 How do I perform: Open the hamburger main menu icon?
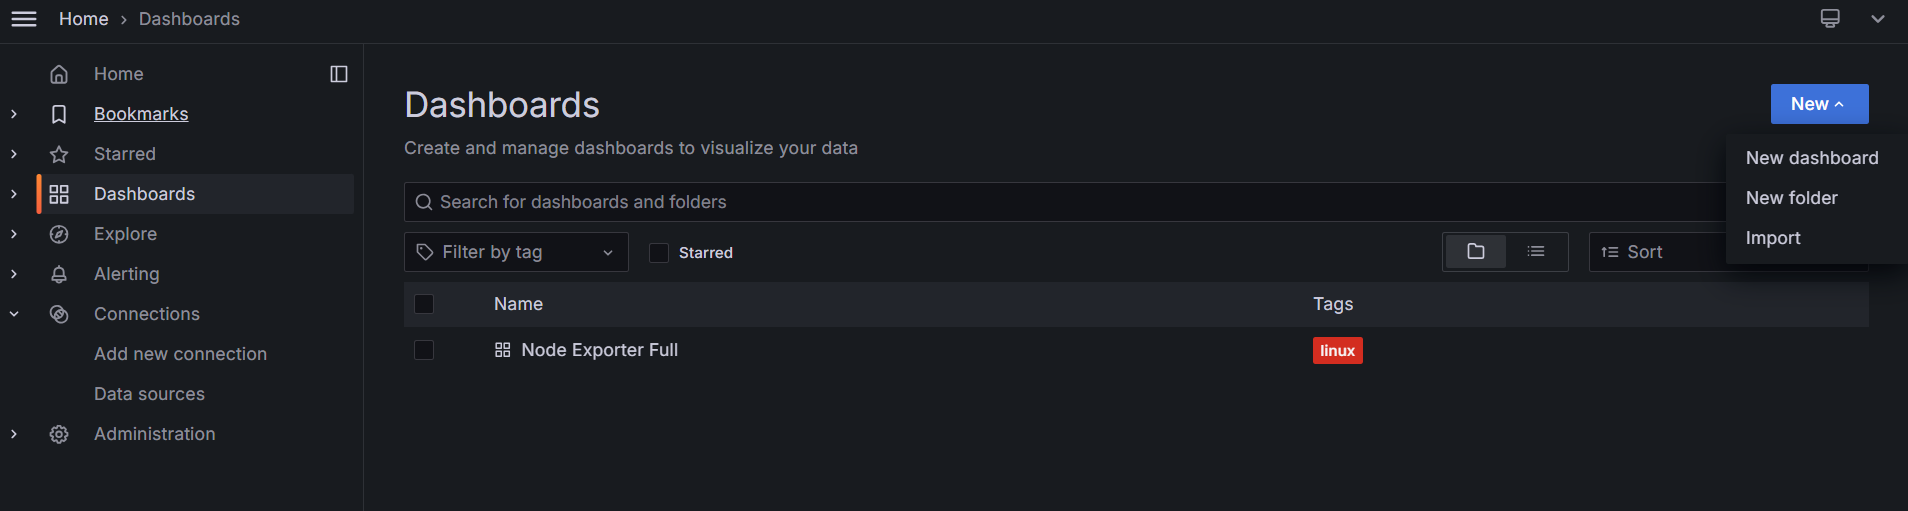[24, 19]
